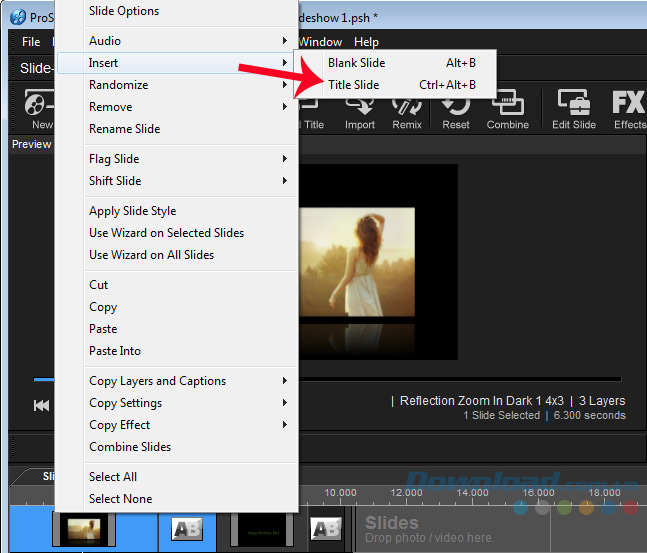
Task: Click the '3 Layers' info text
Action: click(x=602, y=401)
